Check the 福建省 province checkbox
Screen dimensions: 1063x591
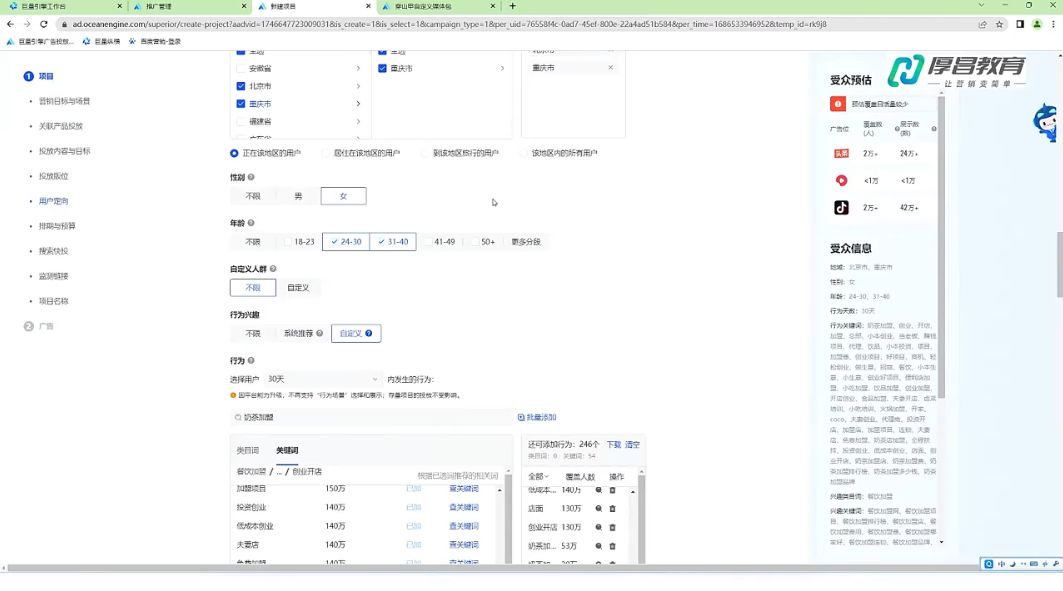[241, 121]
